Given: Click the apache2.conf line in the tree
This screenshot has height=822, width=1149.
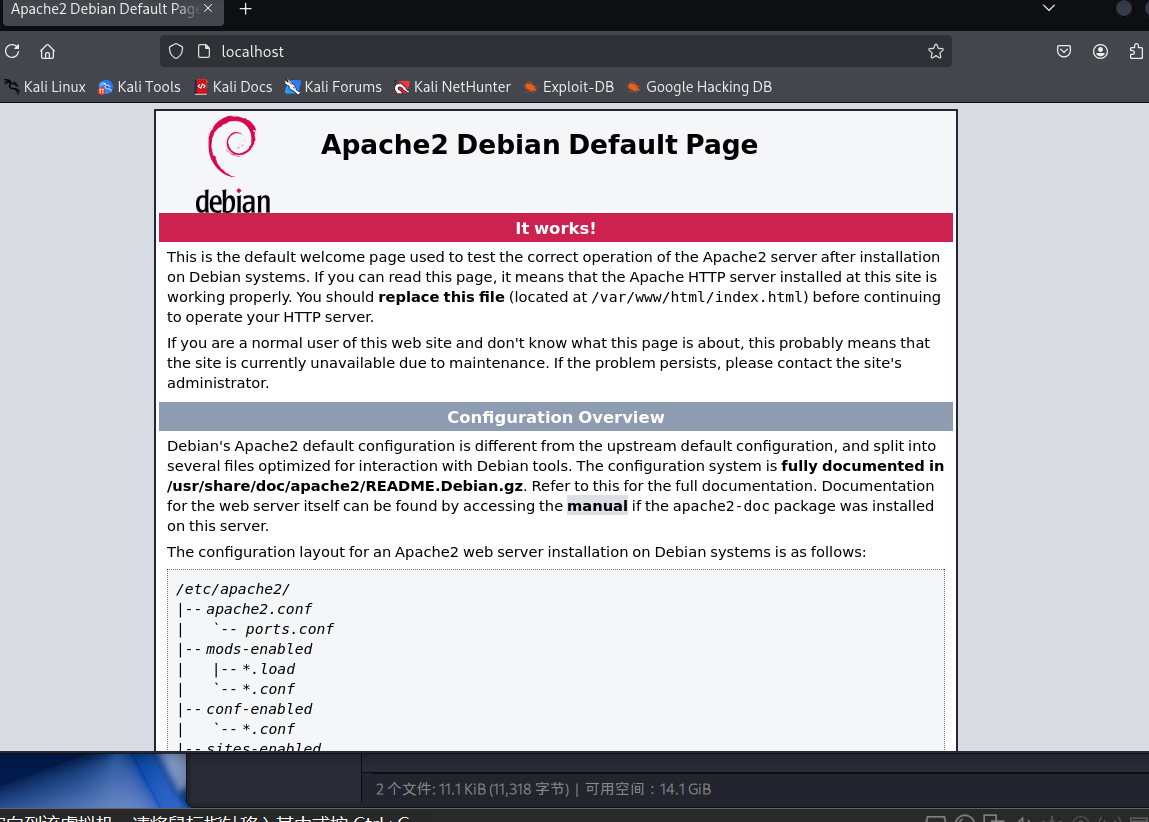Looking at the screenshot, I should coord(259,609).
